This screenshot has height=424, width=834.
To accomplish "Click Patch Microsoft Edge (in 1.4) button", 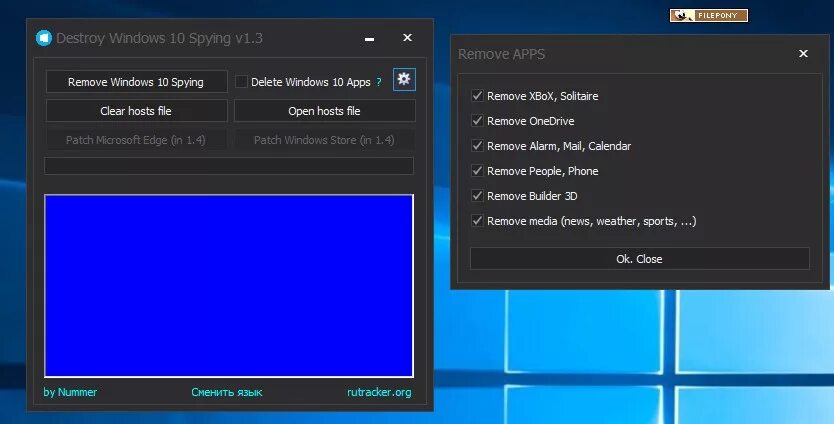I will [x=136, y=140].
